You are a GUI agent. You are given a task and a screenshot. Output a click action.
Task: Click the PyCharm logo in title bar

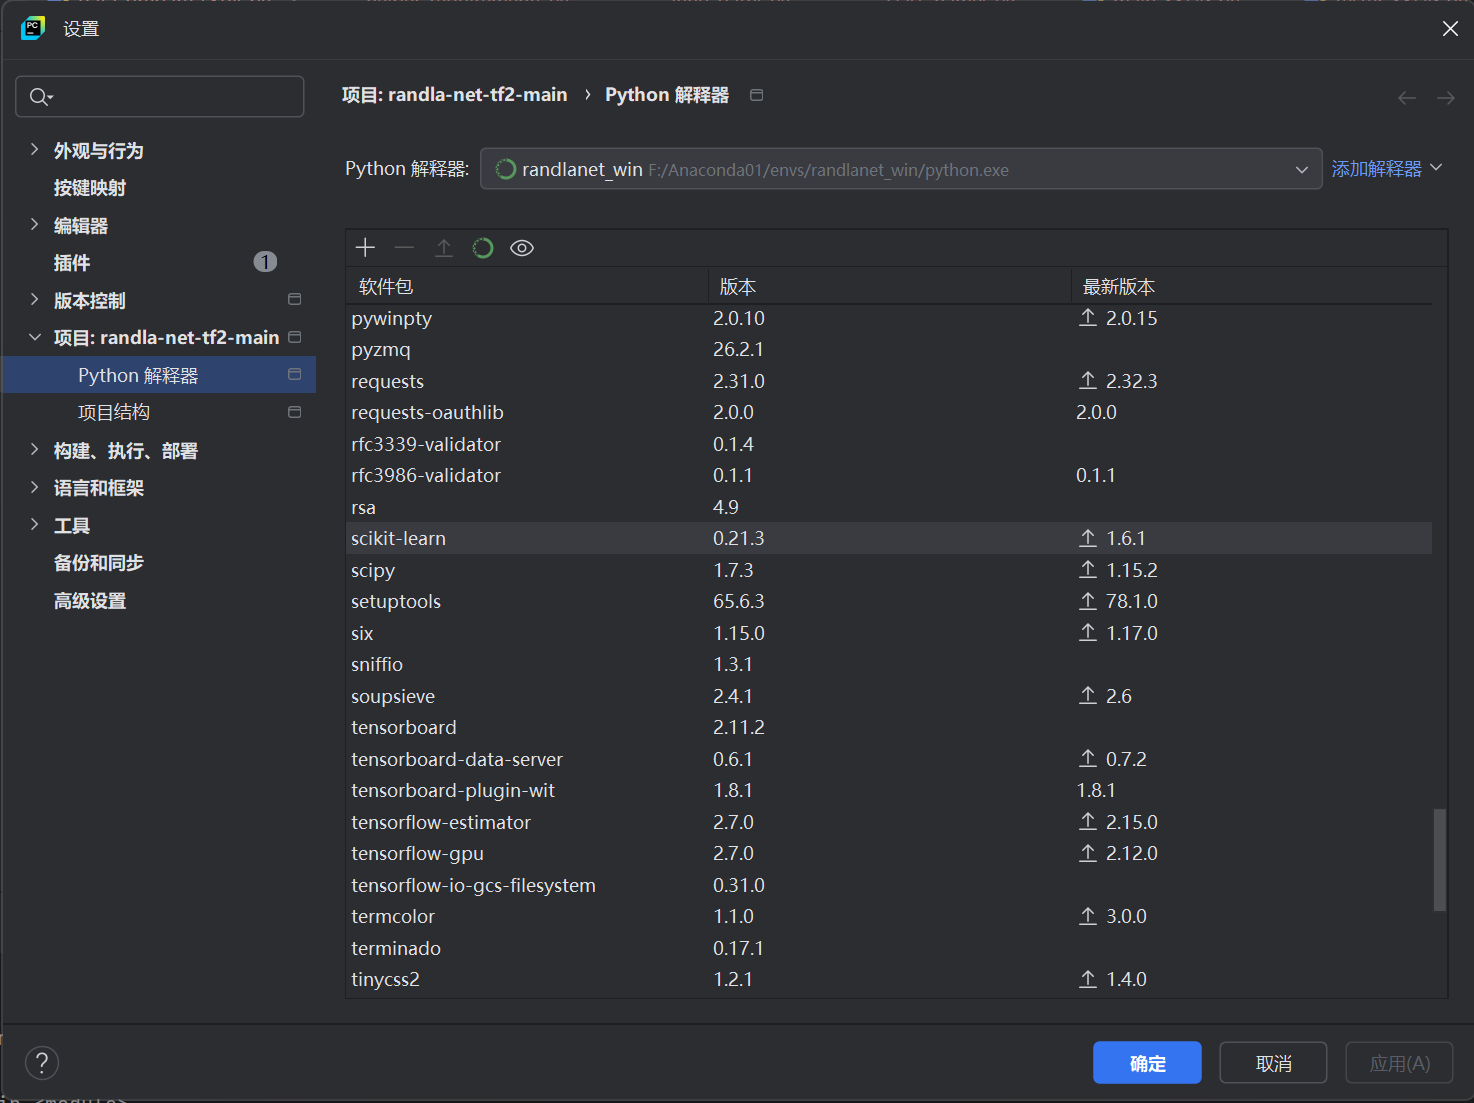[x=32, y=28]
